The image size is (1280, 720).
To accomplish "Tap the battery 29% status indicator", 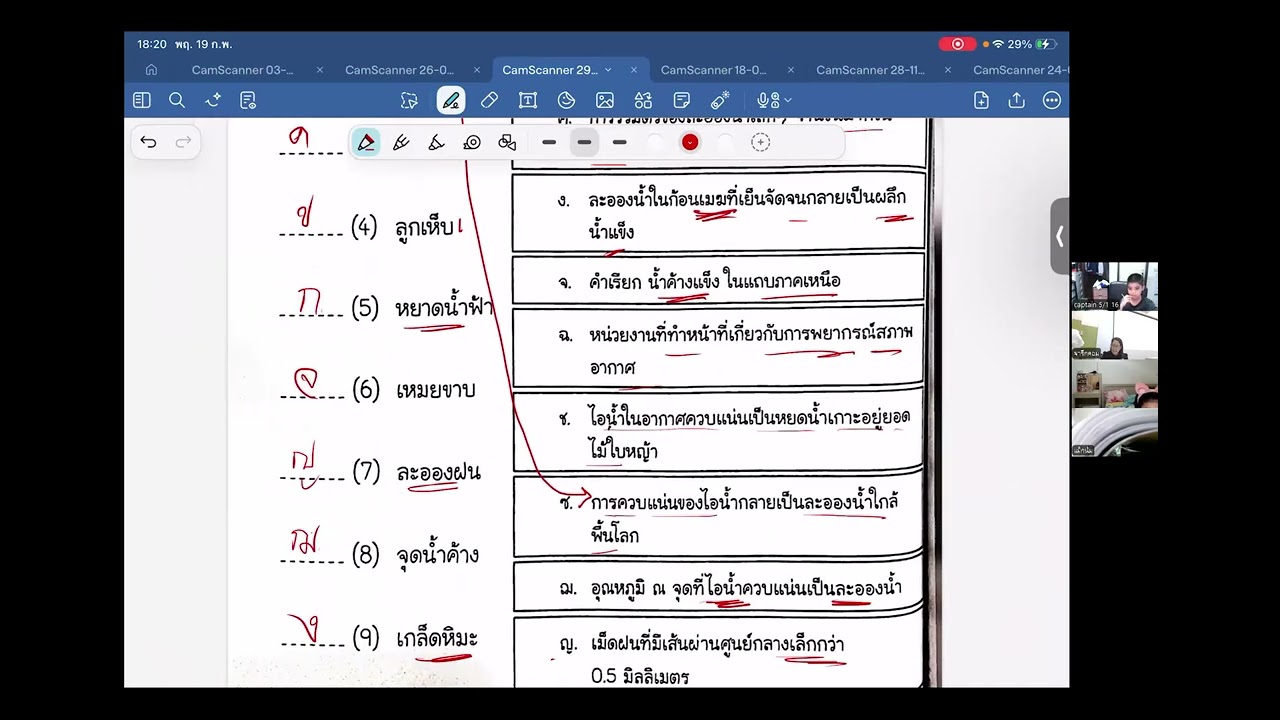I will point(1032,44).
